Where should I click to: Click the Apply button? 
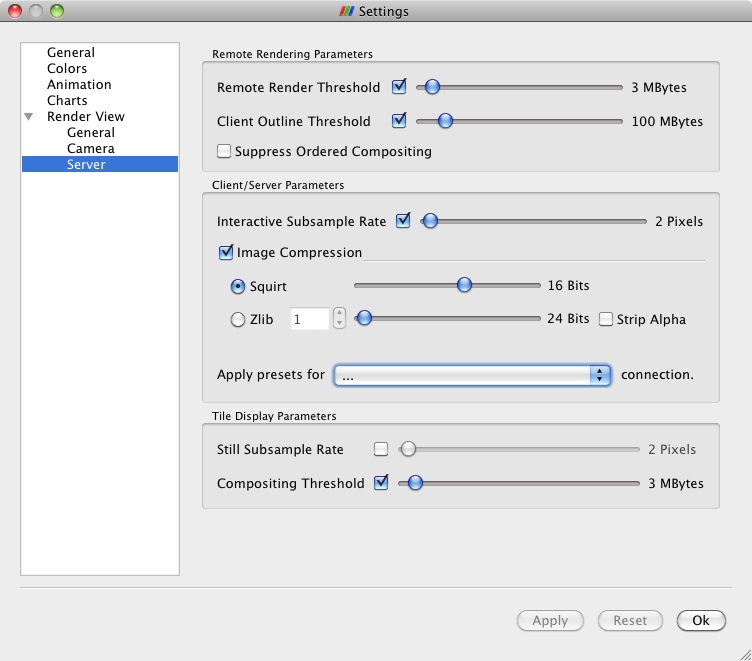point(550,621)
